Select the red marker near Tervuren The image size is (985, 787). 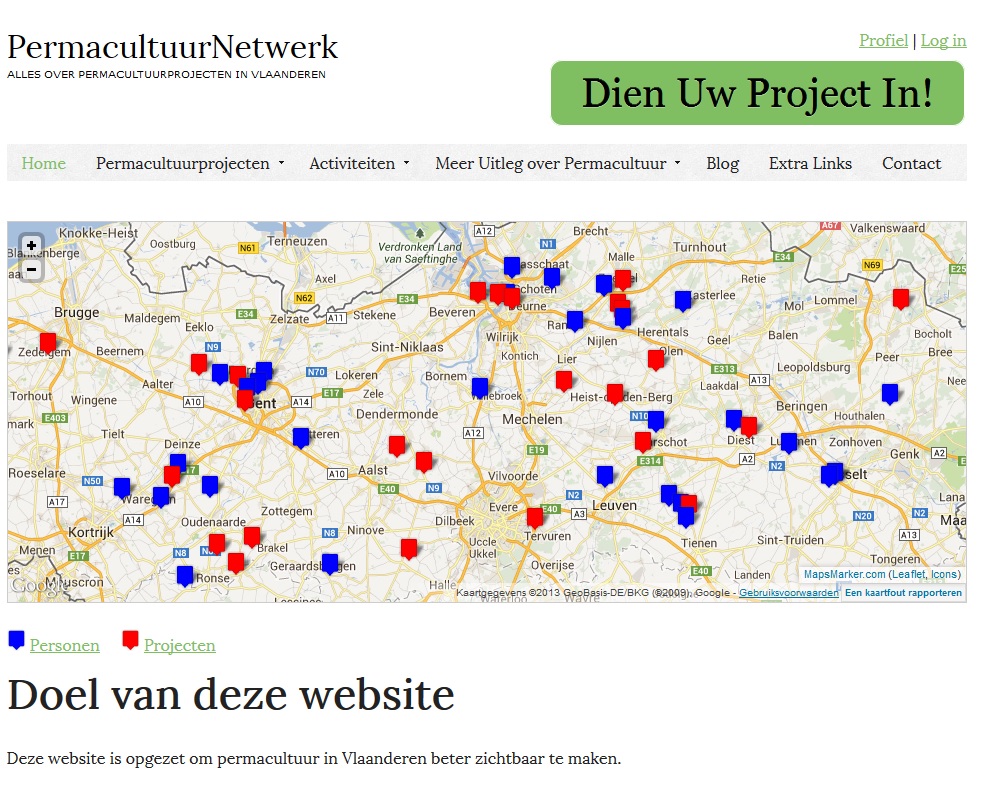click(x=535, y=518)
